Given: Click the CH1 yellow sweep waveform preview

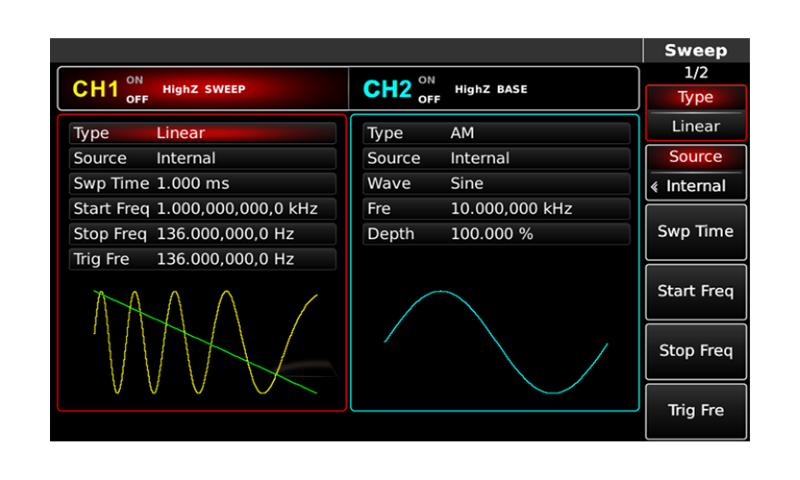Looking at the screenshot, I should coord(204,342).
